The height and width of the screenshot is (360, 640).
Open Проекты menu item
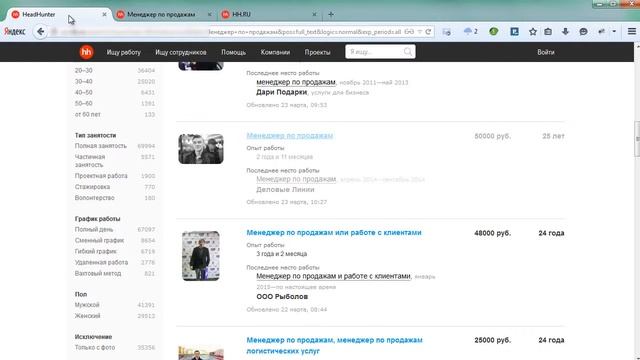point(318,52)
